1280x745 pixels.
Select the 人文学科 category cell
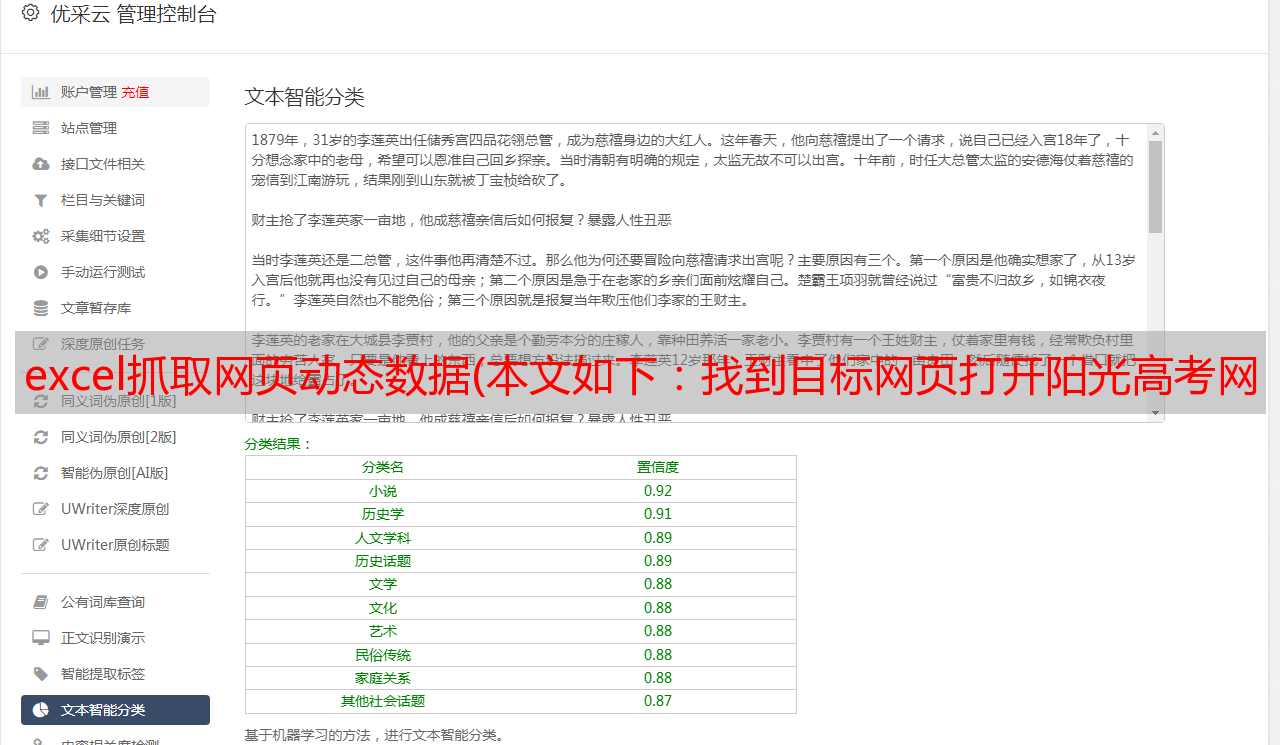[x=383, y=538]
